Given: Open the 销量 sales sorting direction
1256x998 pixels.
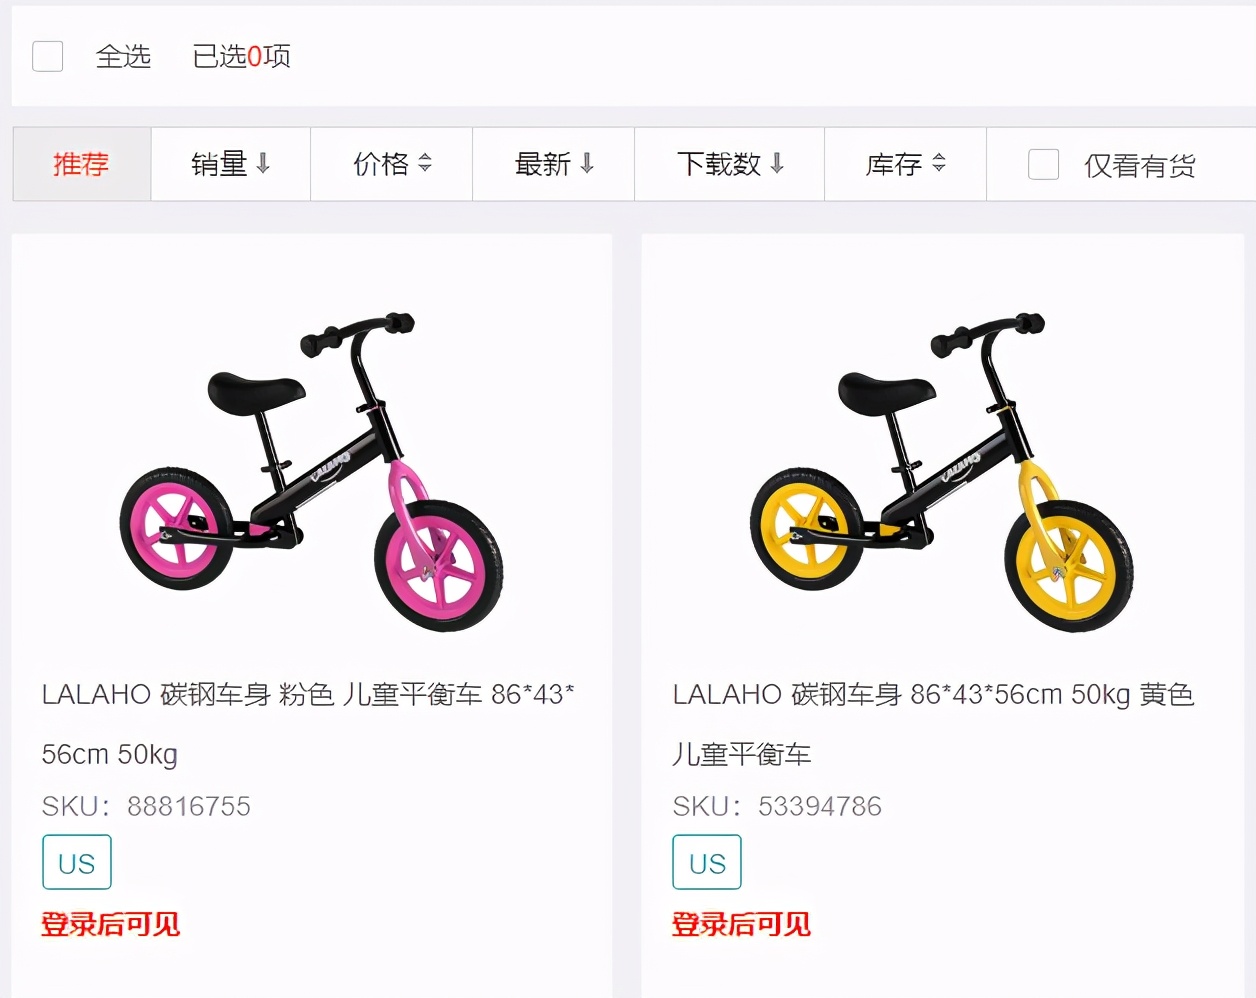Looking at the screenshot, I should (x=230, y=164).
